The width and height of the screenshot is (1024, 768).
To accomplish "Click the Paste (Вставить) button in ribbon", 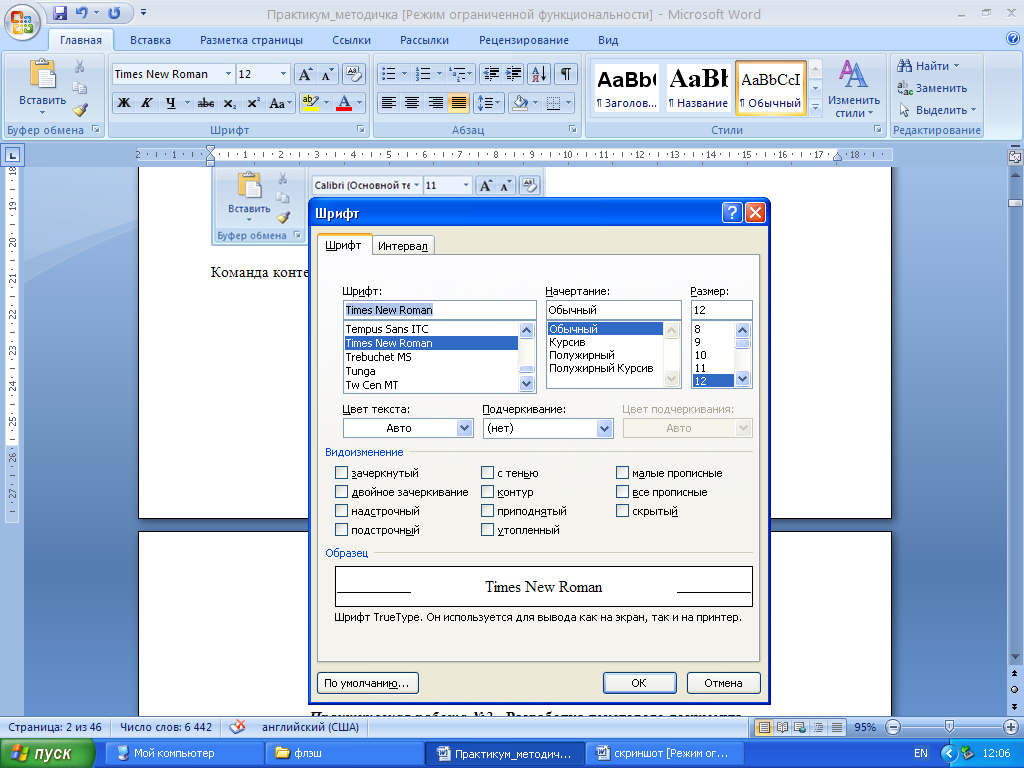I will [x=42, y=86].
